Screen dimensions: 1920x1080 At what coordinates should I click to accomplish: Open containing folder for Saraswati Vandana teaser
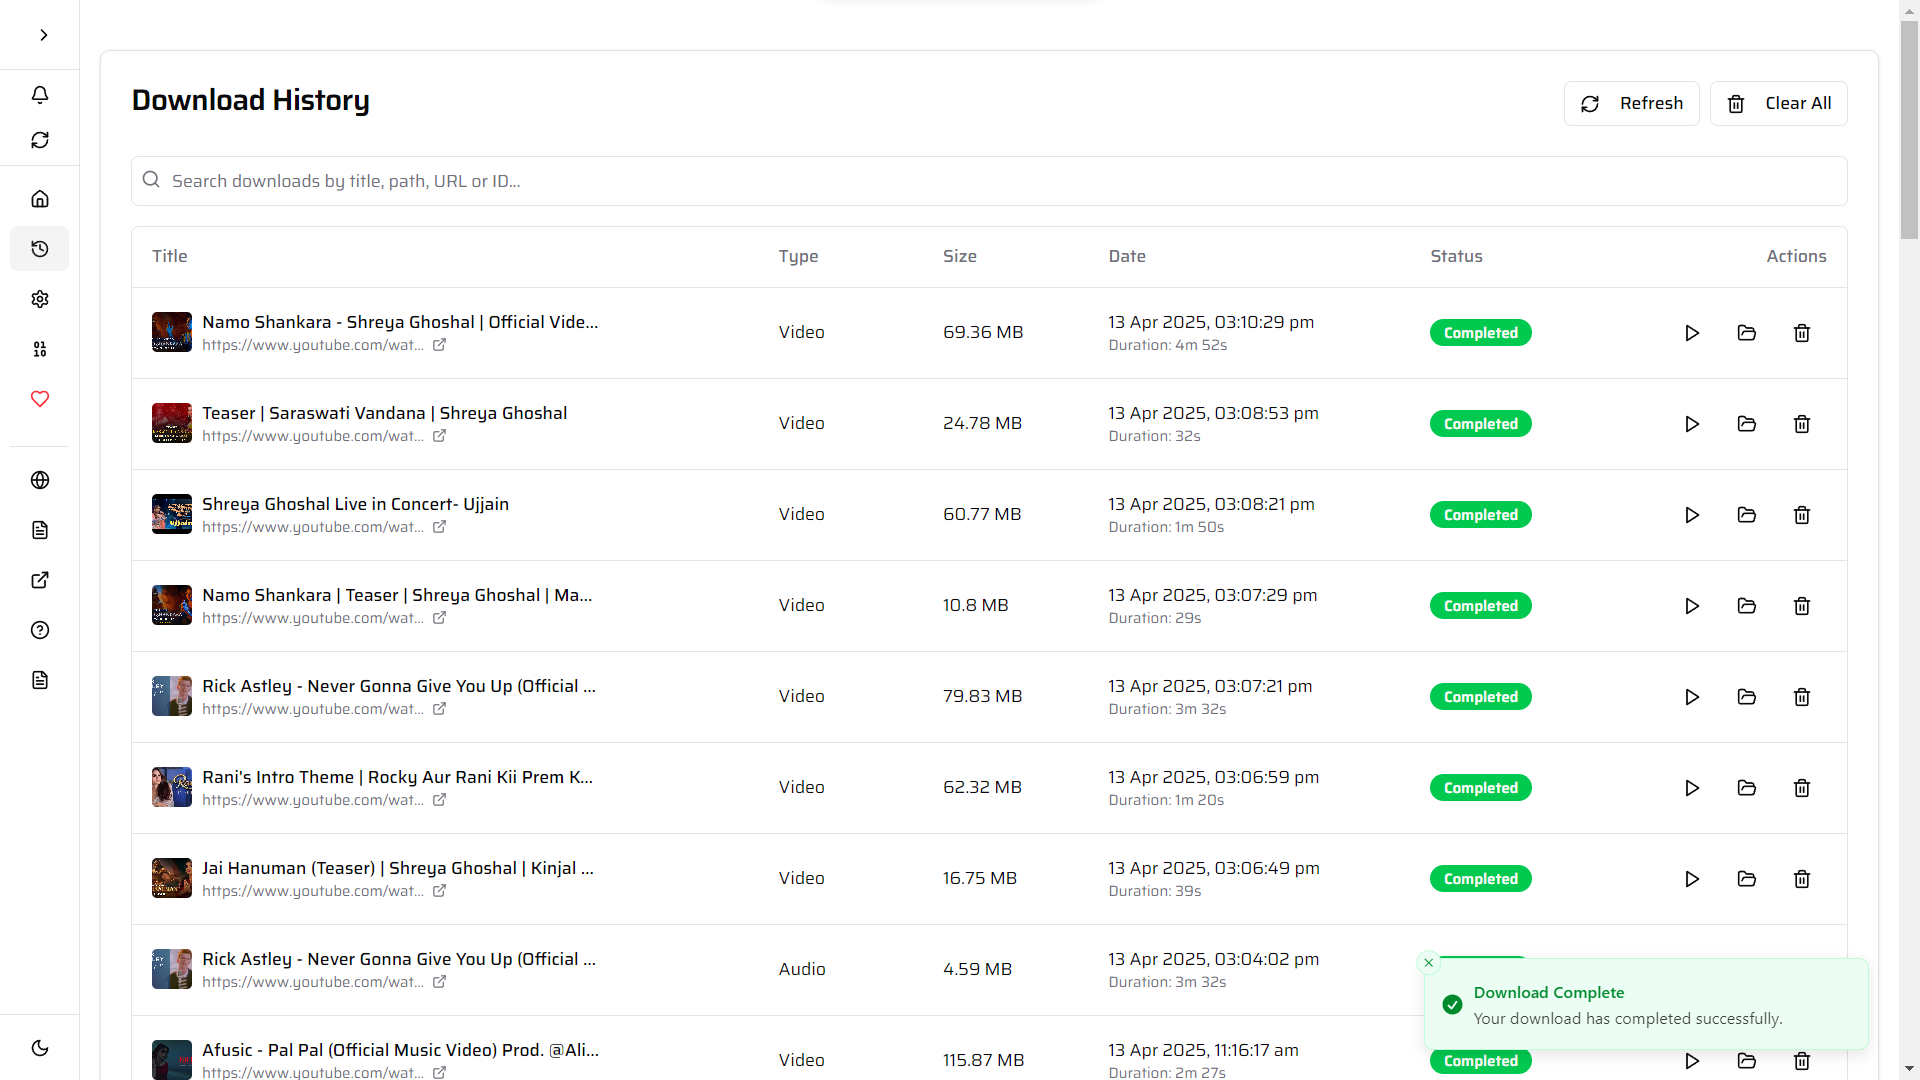[x=1746, y=423]
